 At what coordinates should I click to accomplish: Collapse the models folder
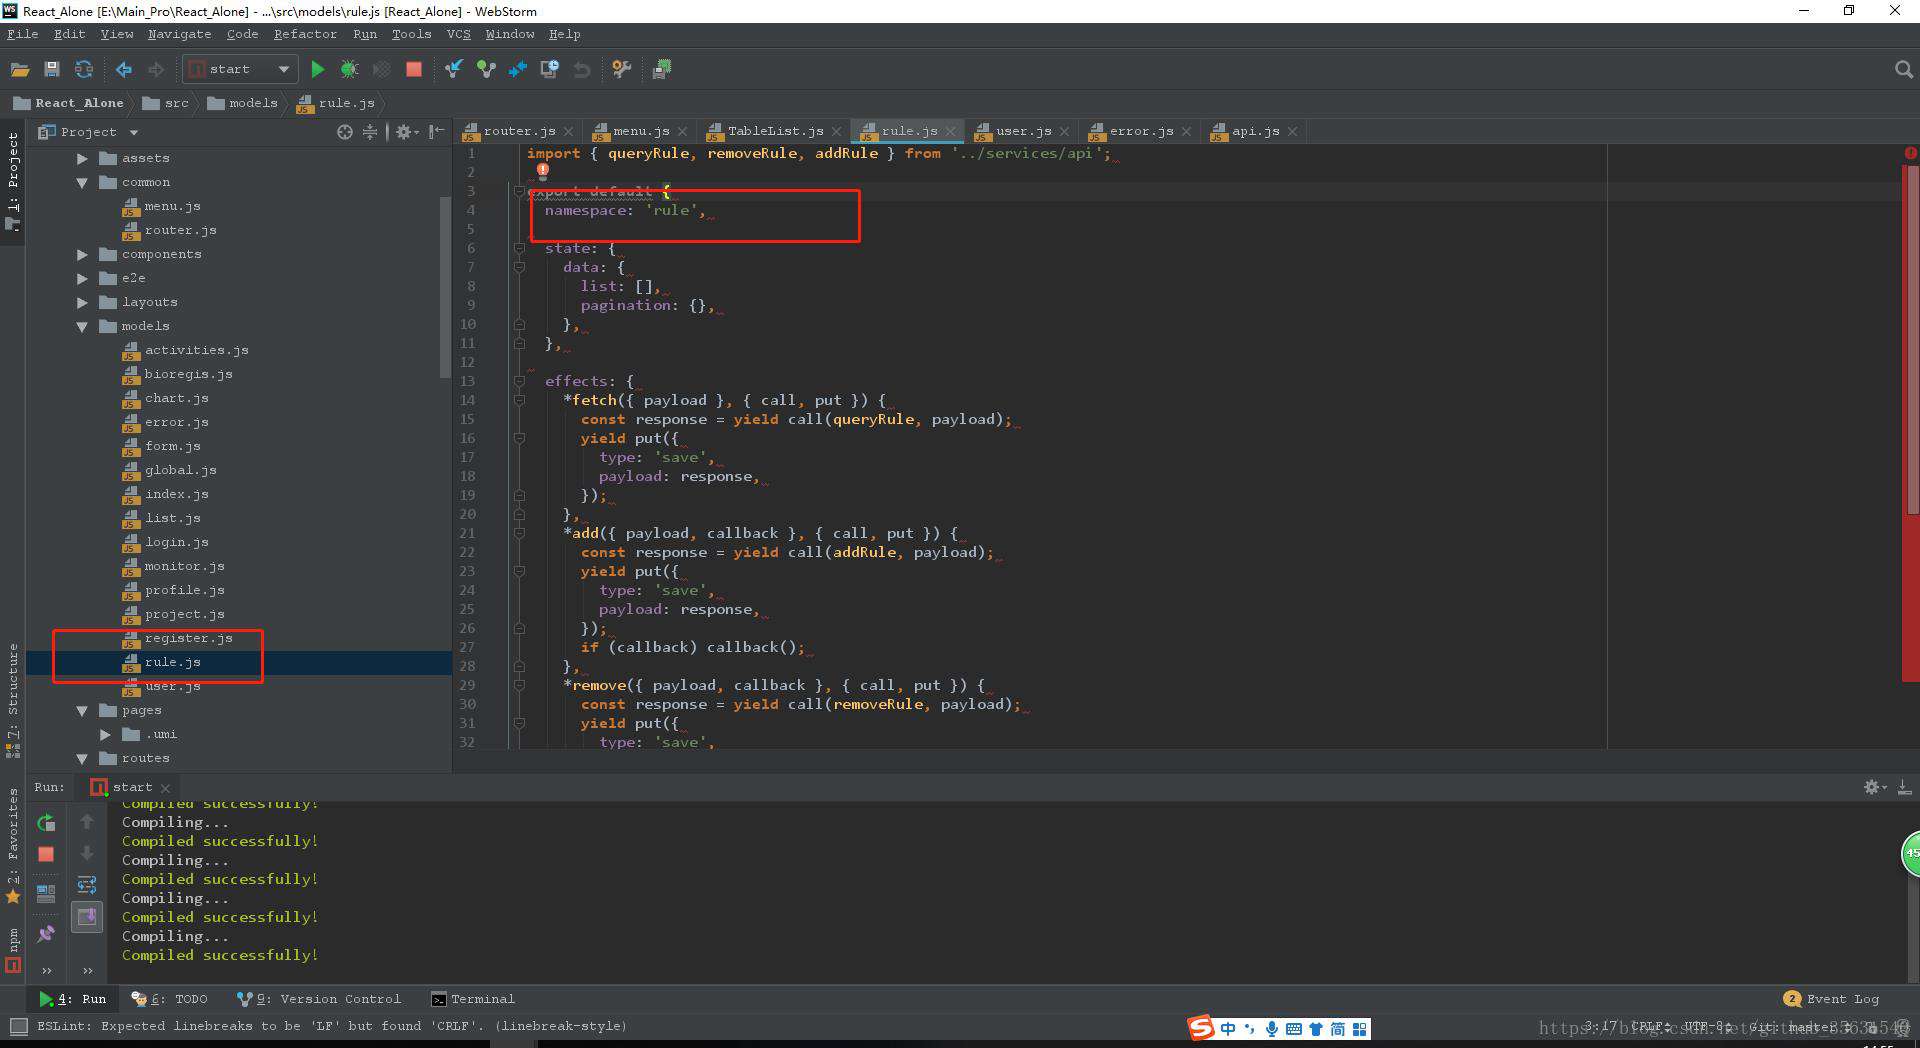pos(82,327)
